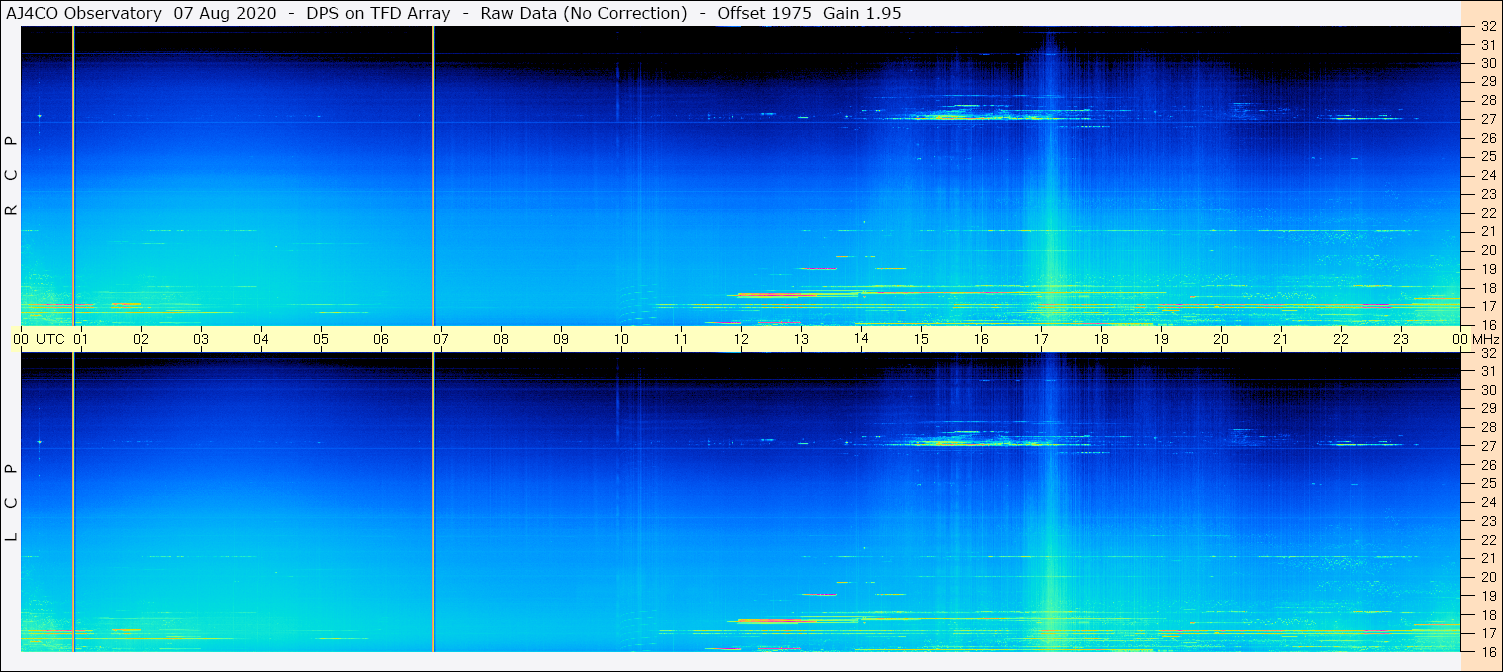Select the 10 hour label on time axis
This screenshot has height=672, width=1503.
[621, 339]
